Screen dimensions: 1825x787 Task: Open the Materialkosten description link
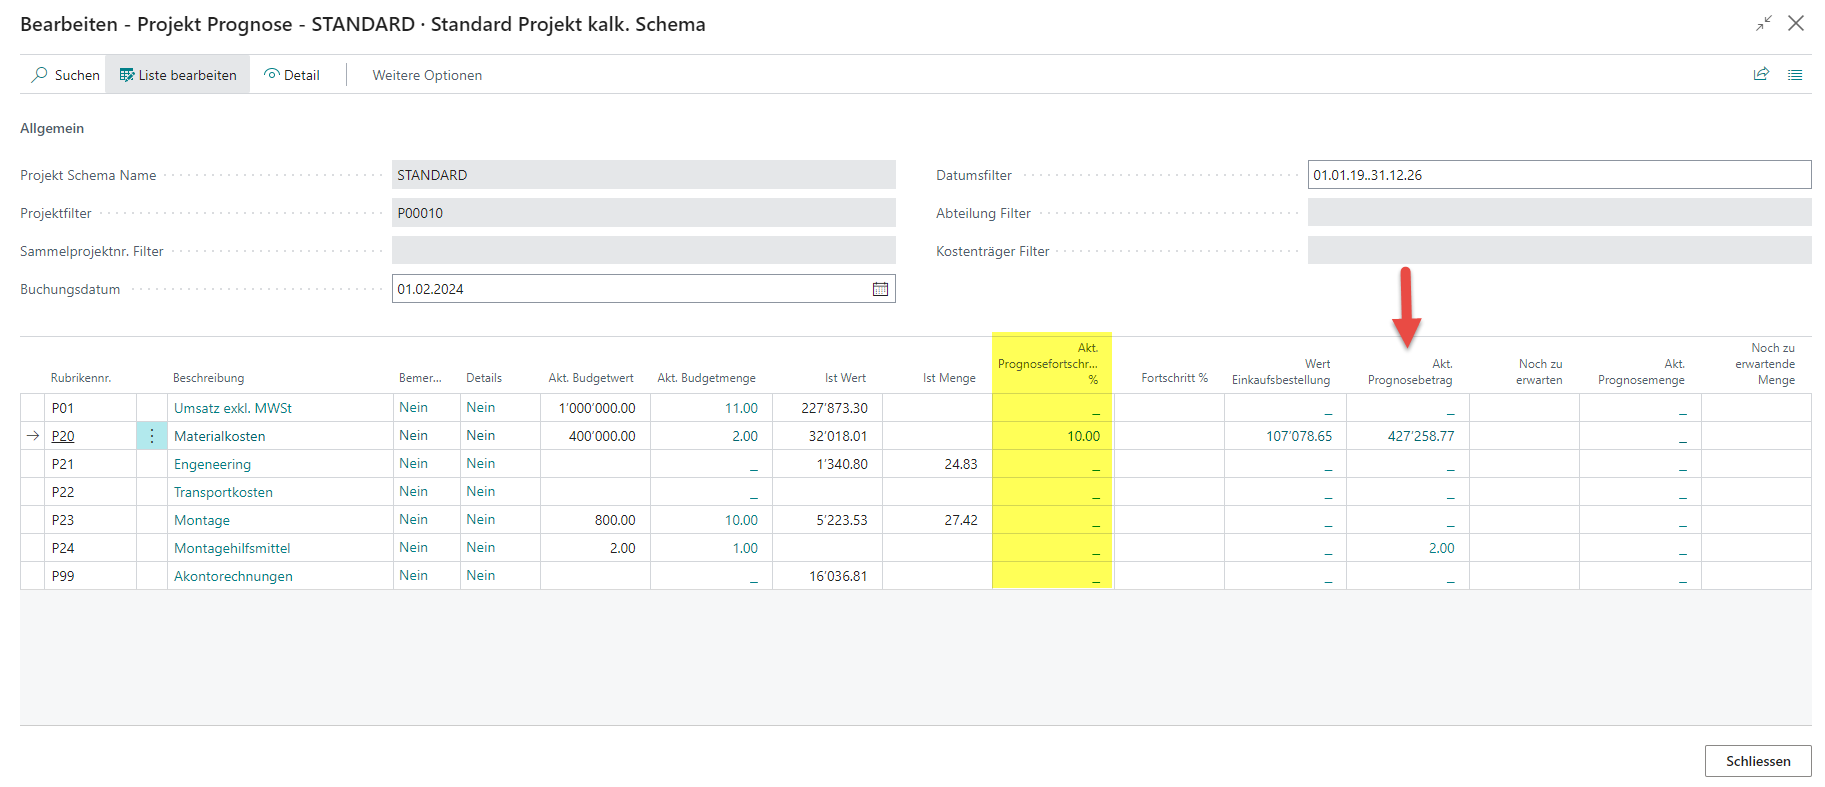[220, 436]
